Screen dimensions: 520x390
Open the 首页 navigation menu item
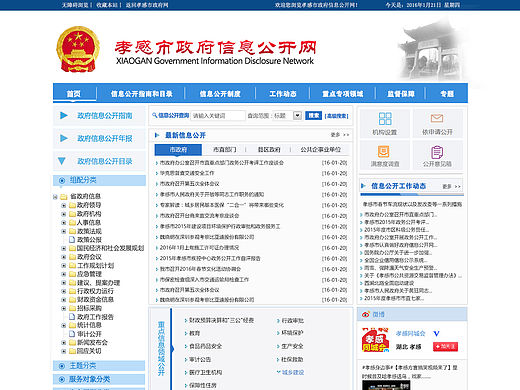coord(74,94)
